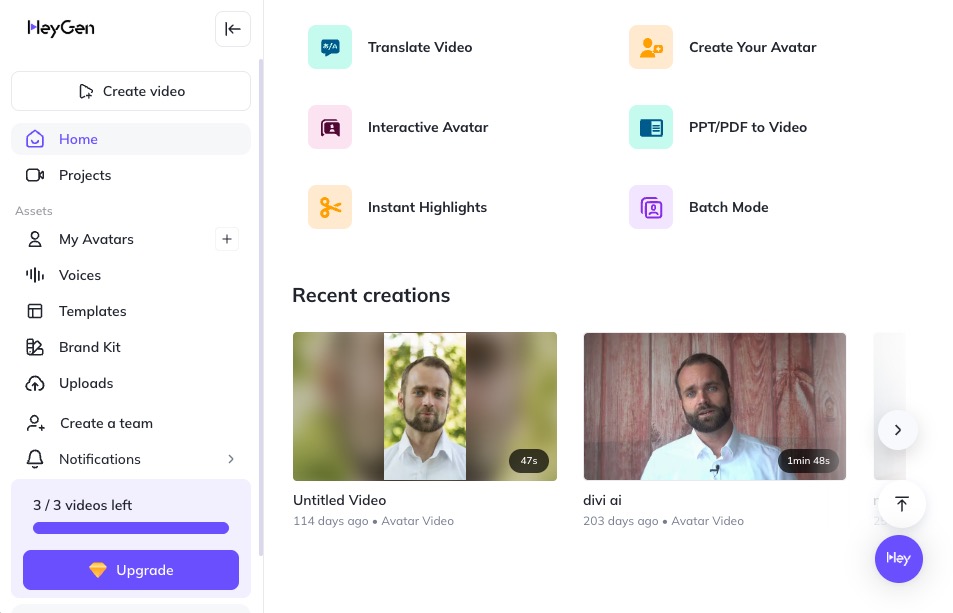Click the plus icon next to My Avatars
Screen dimensions: 953x613
(227, 239)
